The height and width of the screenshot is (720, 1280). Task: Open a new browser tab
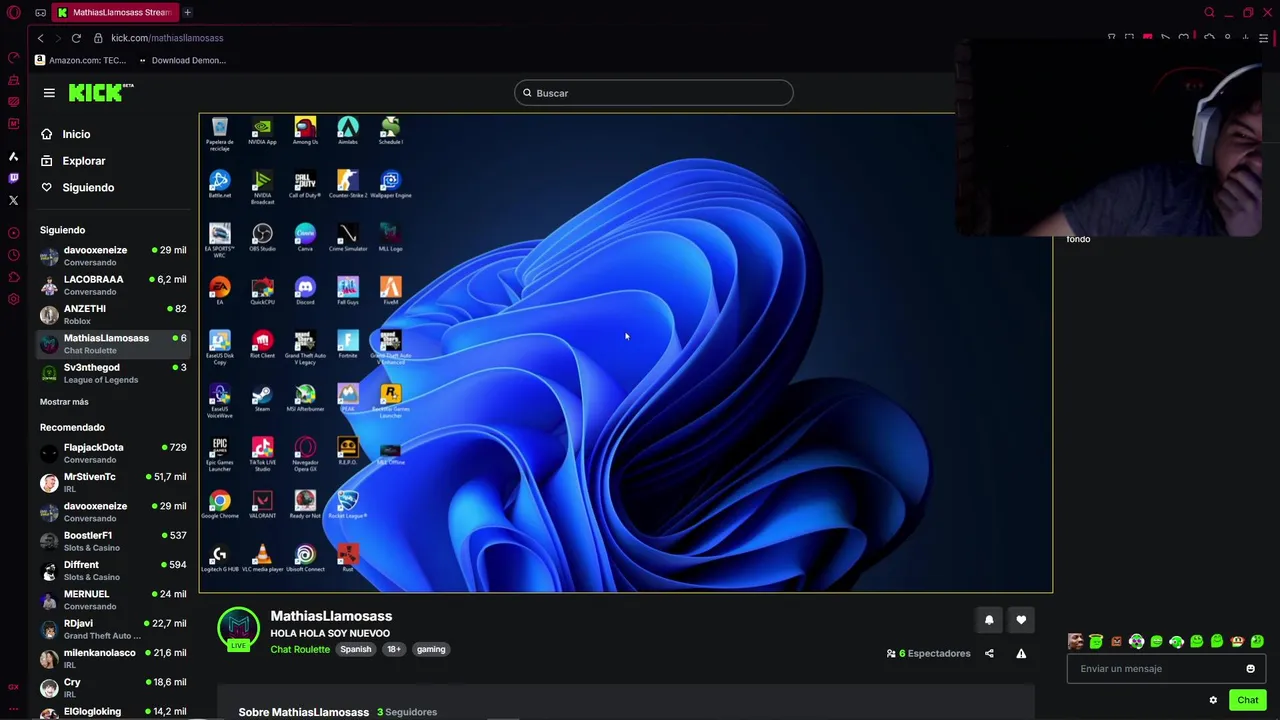pyautogui.click(x=187, y=12)
